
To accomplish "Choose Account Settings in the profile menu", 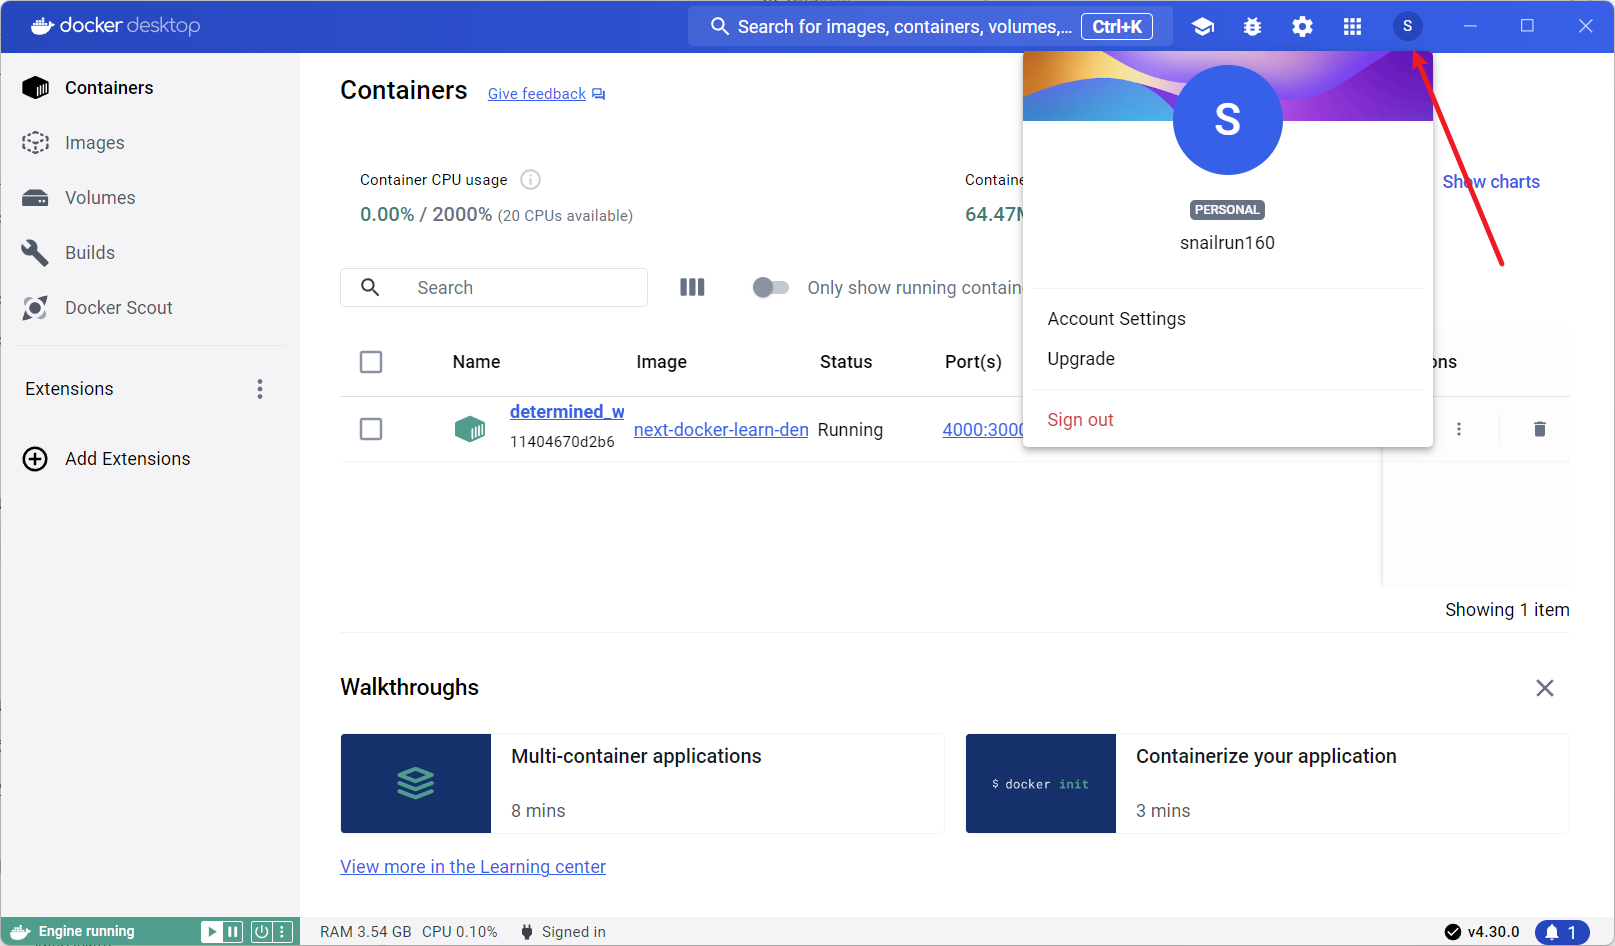I will point(1116,319).
